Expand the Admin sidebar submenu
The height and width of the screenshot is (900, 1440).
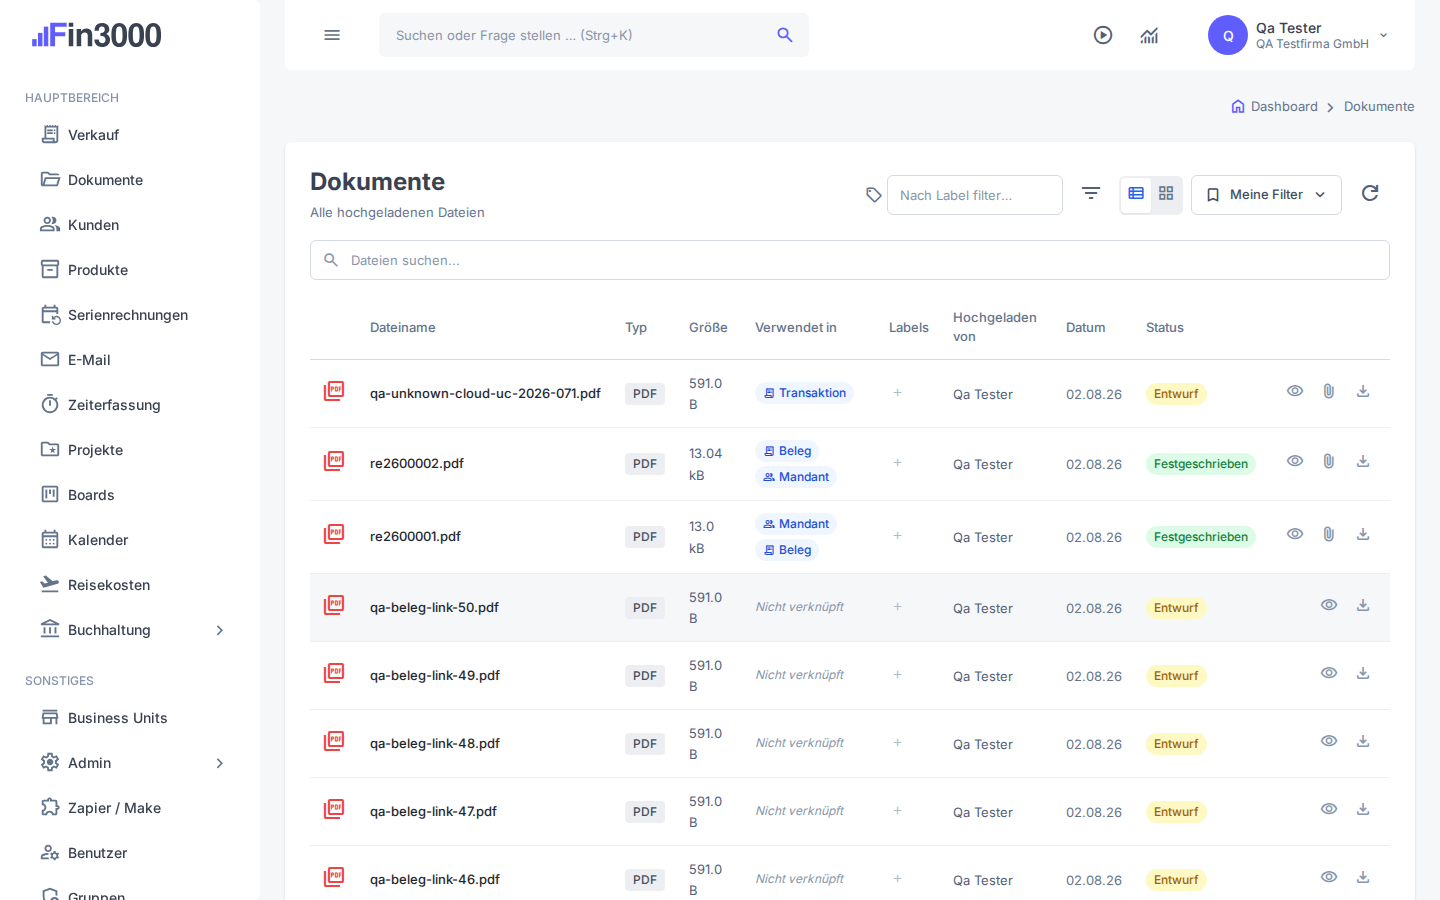point(220,763)
